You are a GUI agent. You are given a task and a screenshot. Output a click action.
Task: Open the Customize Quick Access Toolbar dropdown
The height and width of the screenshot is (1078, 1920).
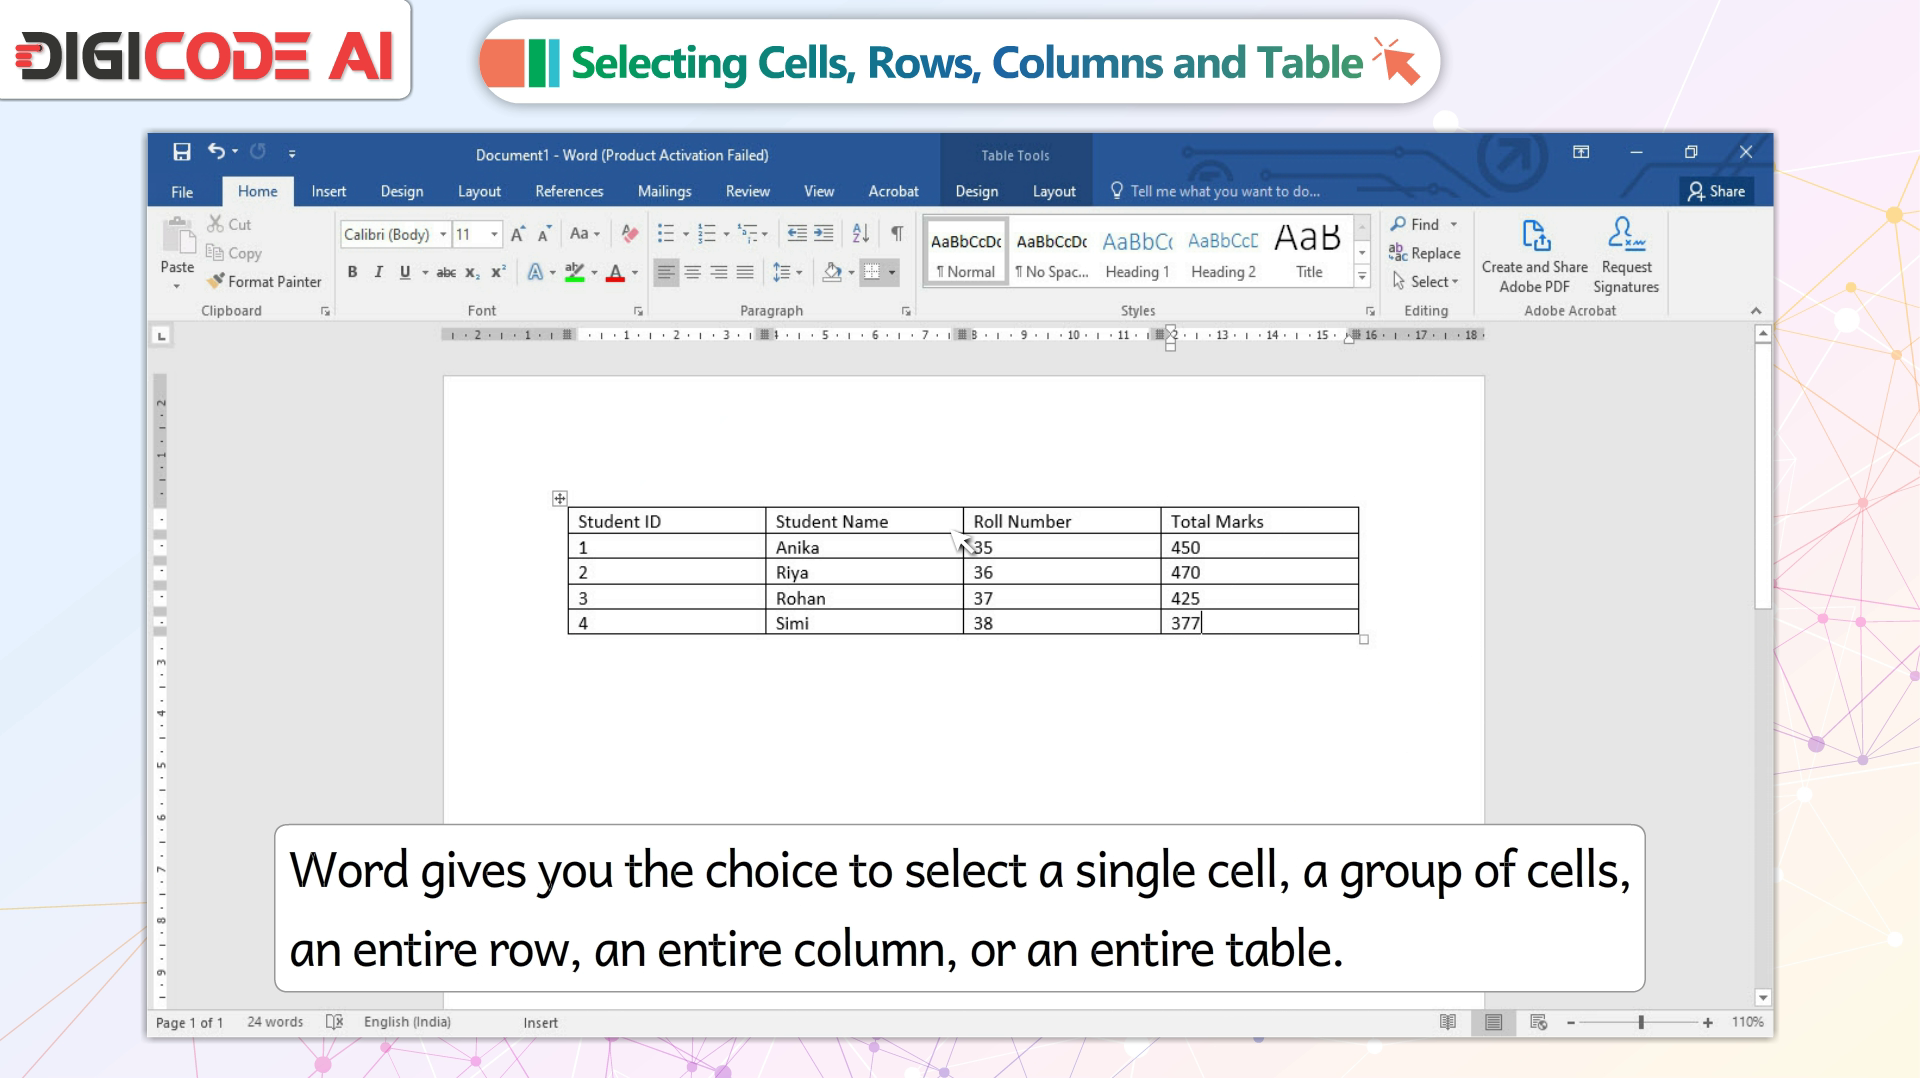pos(292,153)
